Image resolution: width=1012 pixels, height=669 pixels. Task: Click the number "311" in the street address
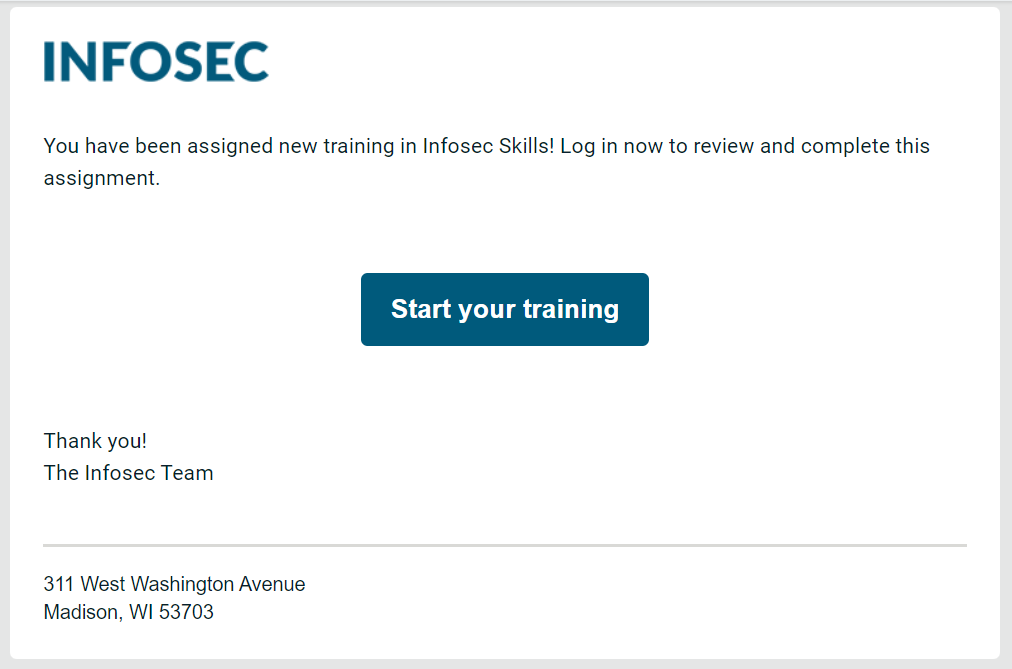59,584
